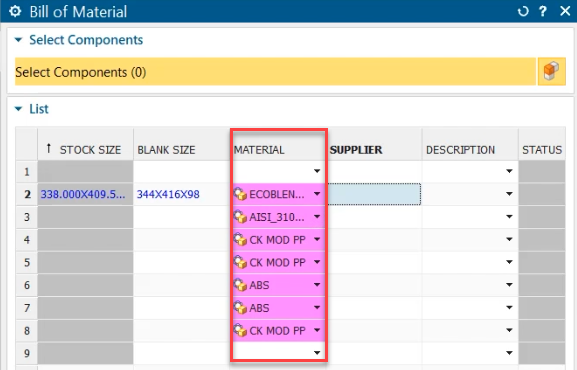Click material icon in row 4 CK MOD PP
The image size is (577, 370).
tap(240, 240)
